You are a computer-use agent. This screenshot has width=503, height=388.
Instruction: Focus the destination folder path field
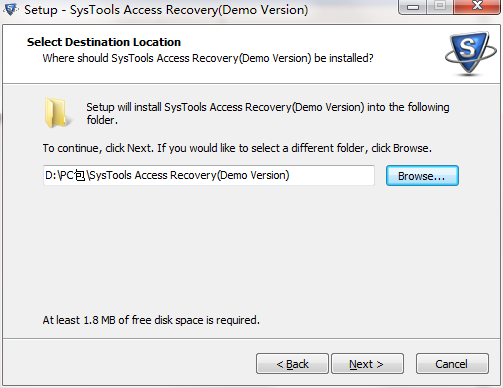[x=209, y=175]
